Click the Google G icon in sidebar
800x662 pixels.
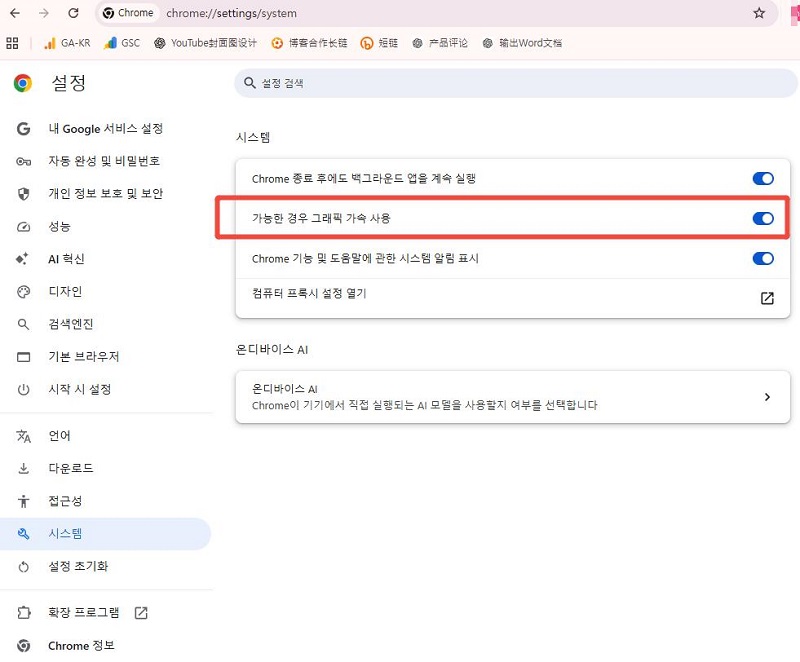pyautogui.click(x=23, y=129)
